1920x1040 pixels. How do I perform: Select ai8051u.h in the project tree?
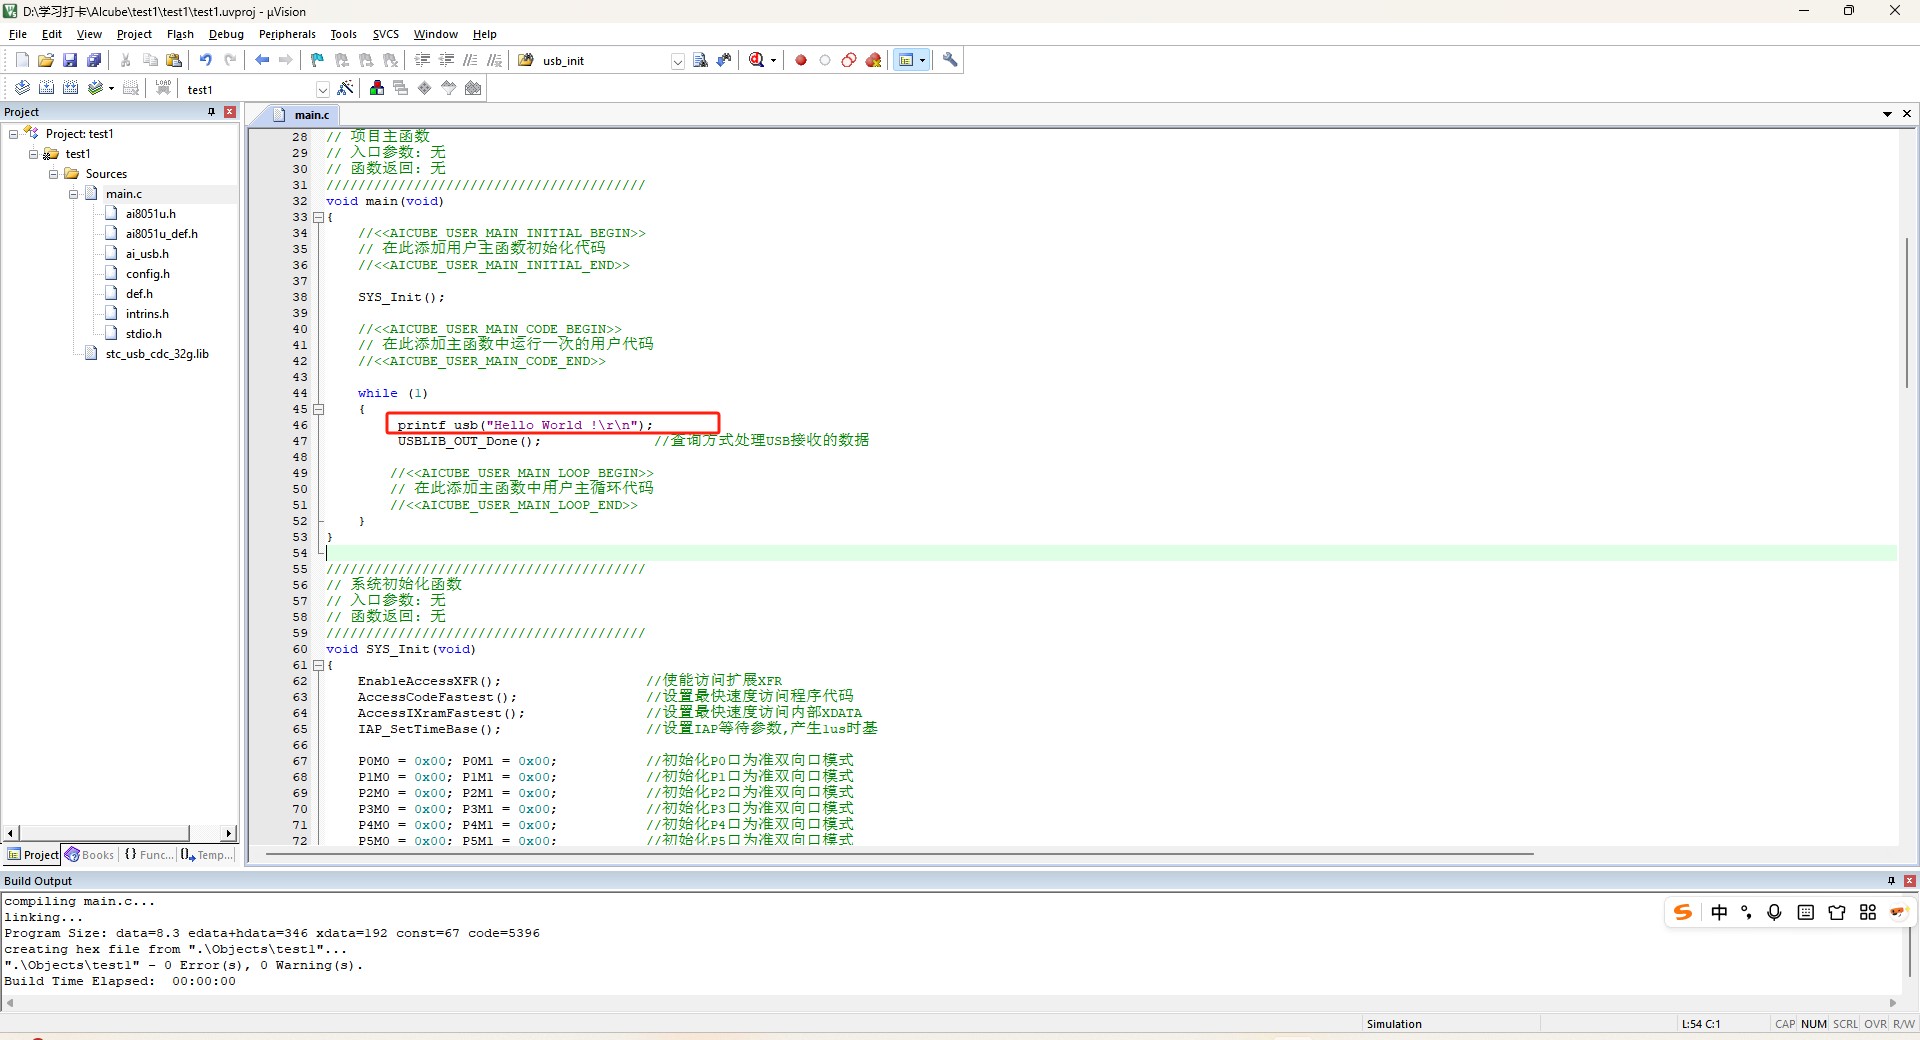coord(150,214)
